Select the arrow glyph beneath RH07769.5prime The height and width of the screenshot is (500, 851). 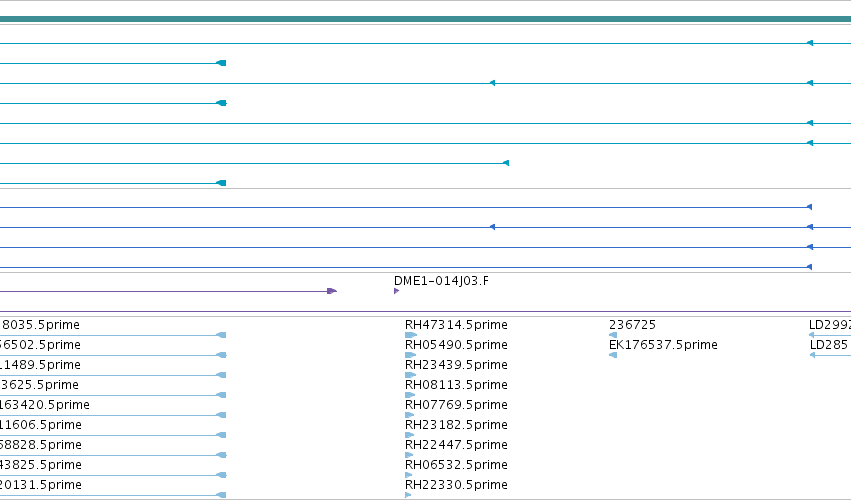point(410,415)
